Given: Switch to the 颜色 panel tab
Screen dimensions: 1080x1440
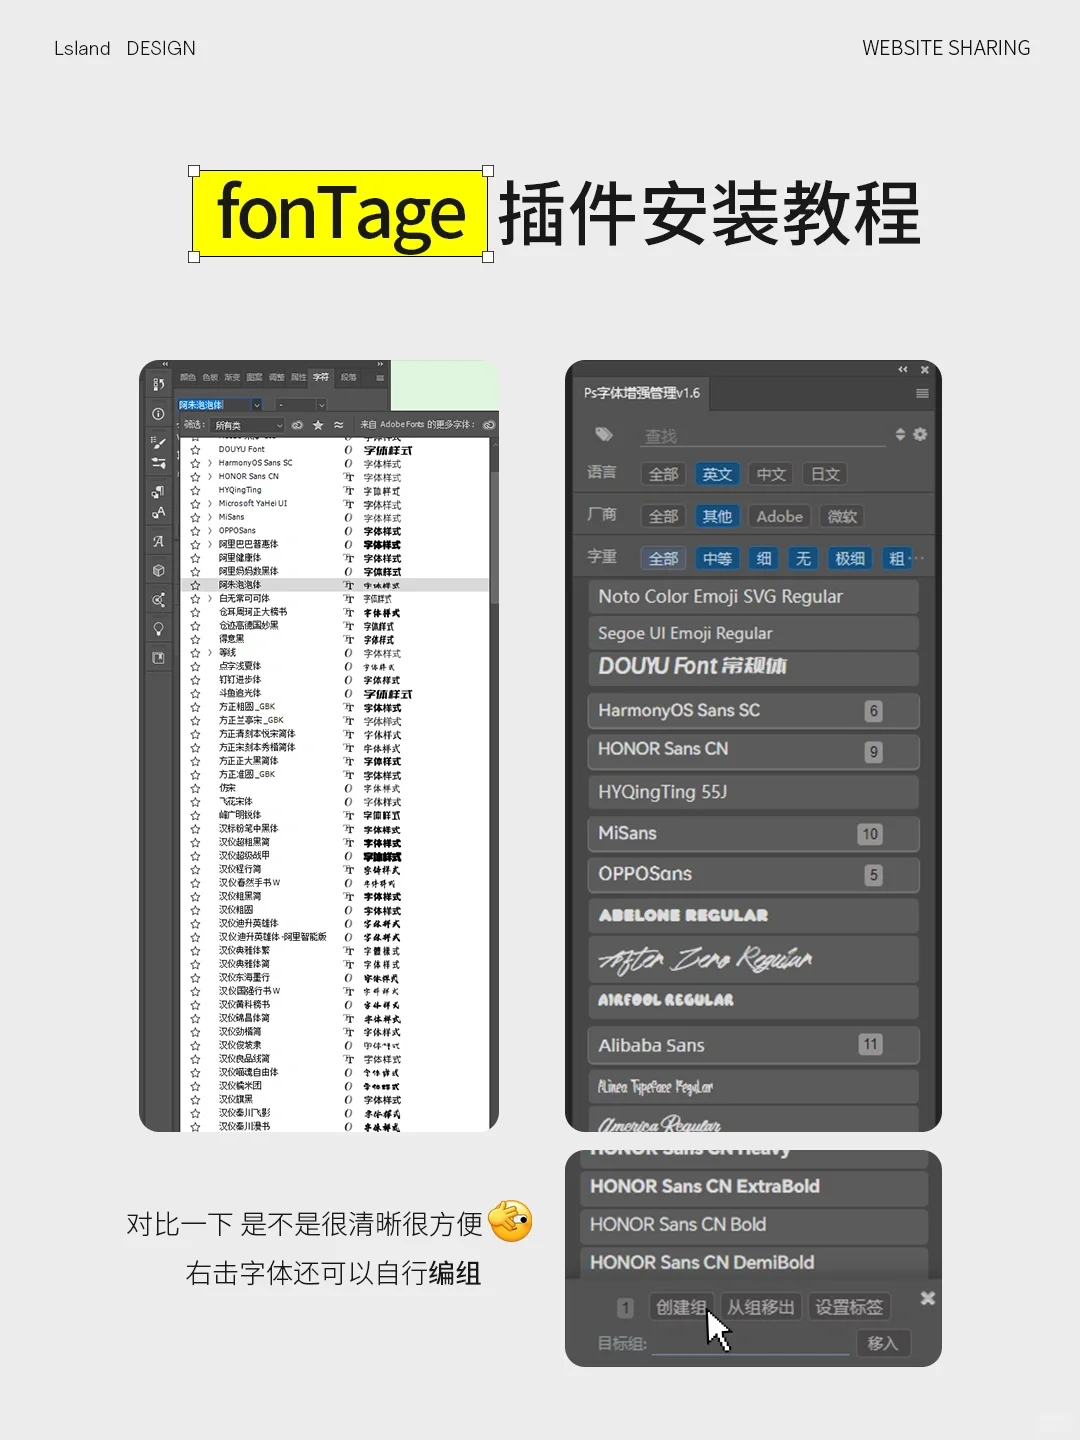Looking at the screenshot, I should tap(190, 376).
